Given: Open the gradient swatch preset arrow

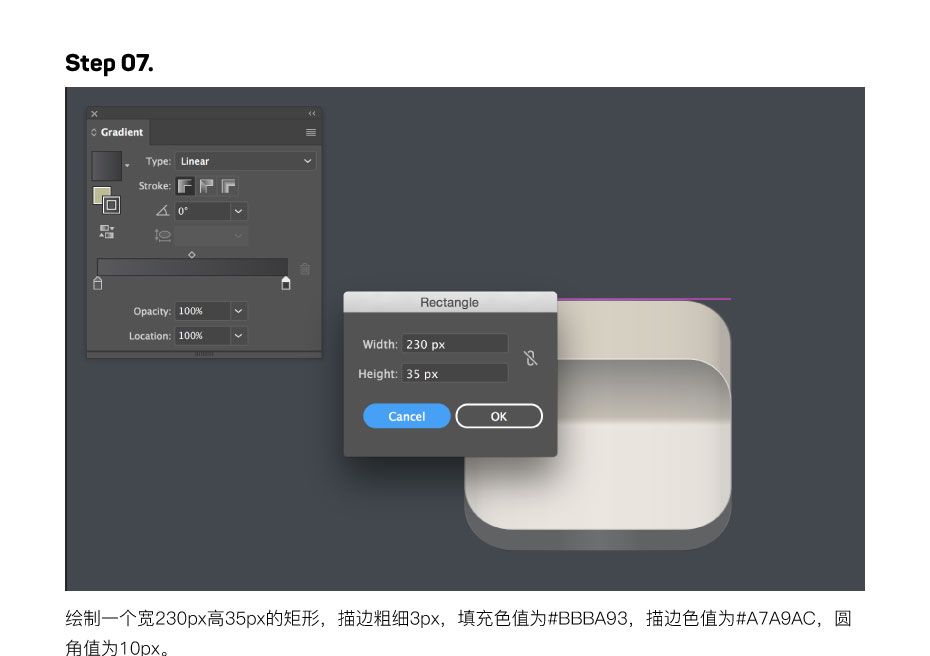Looking at the screenshot, I should point(127,165).
